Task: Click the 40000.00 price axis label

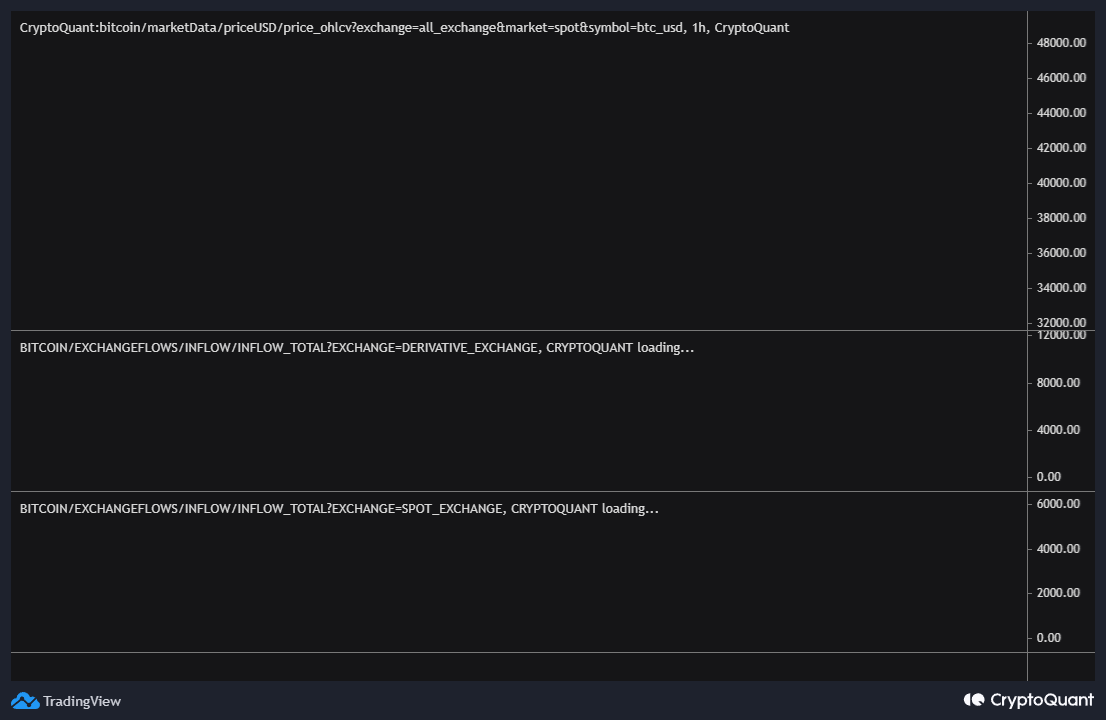Action: pos(1061,183)
